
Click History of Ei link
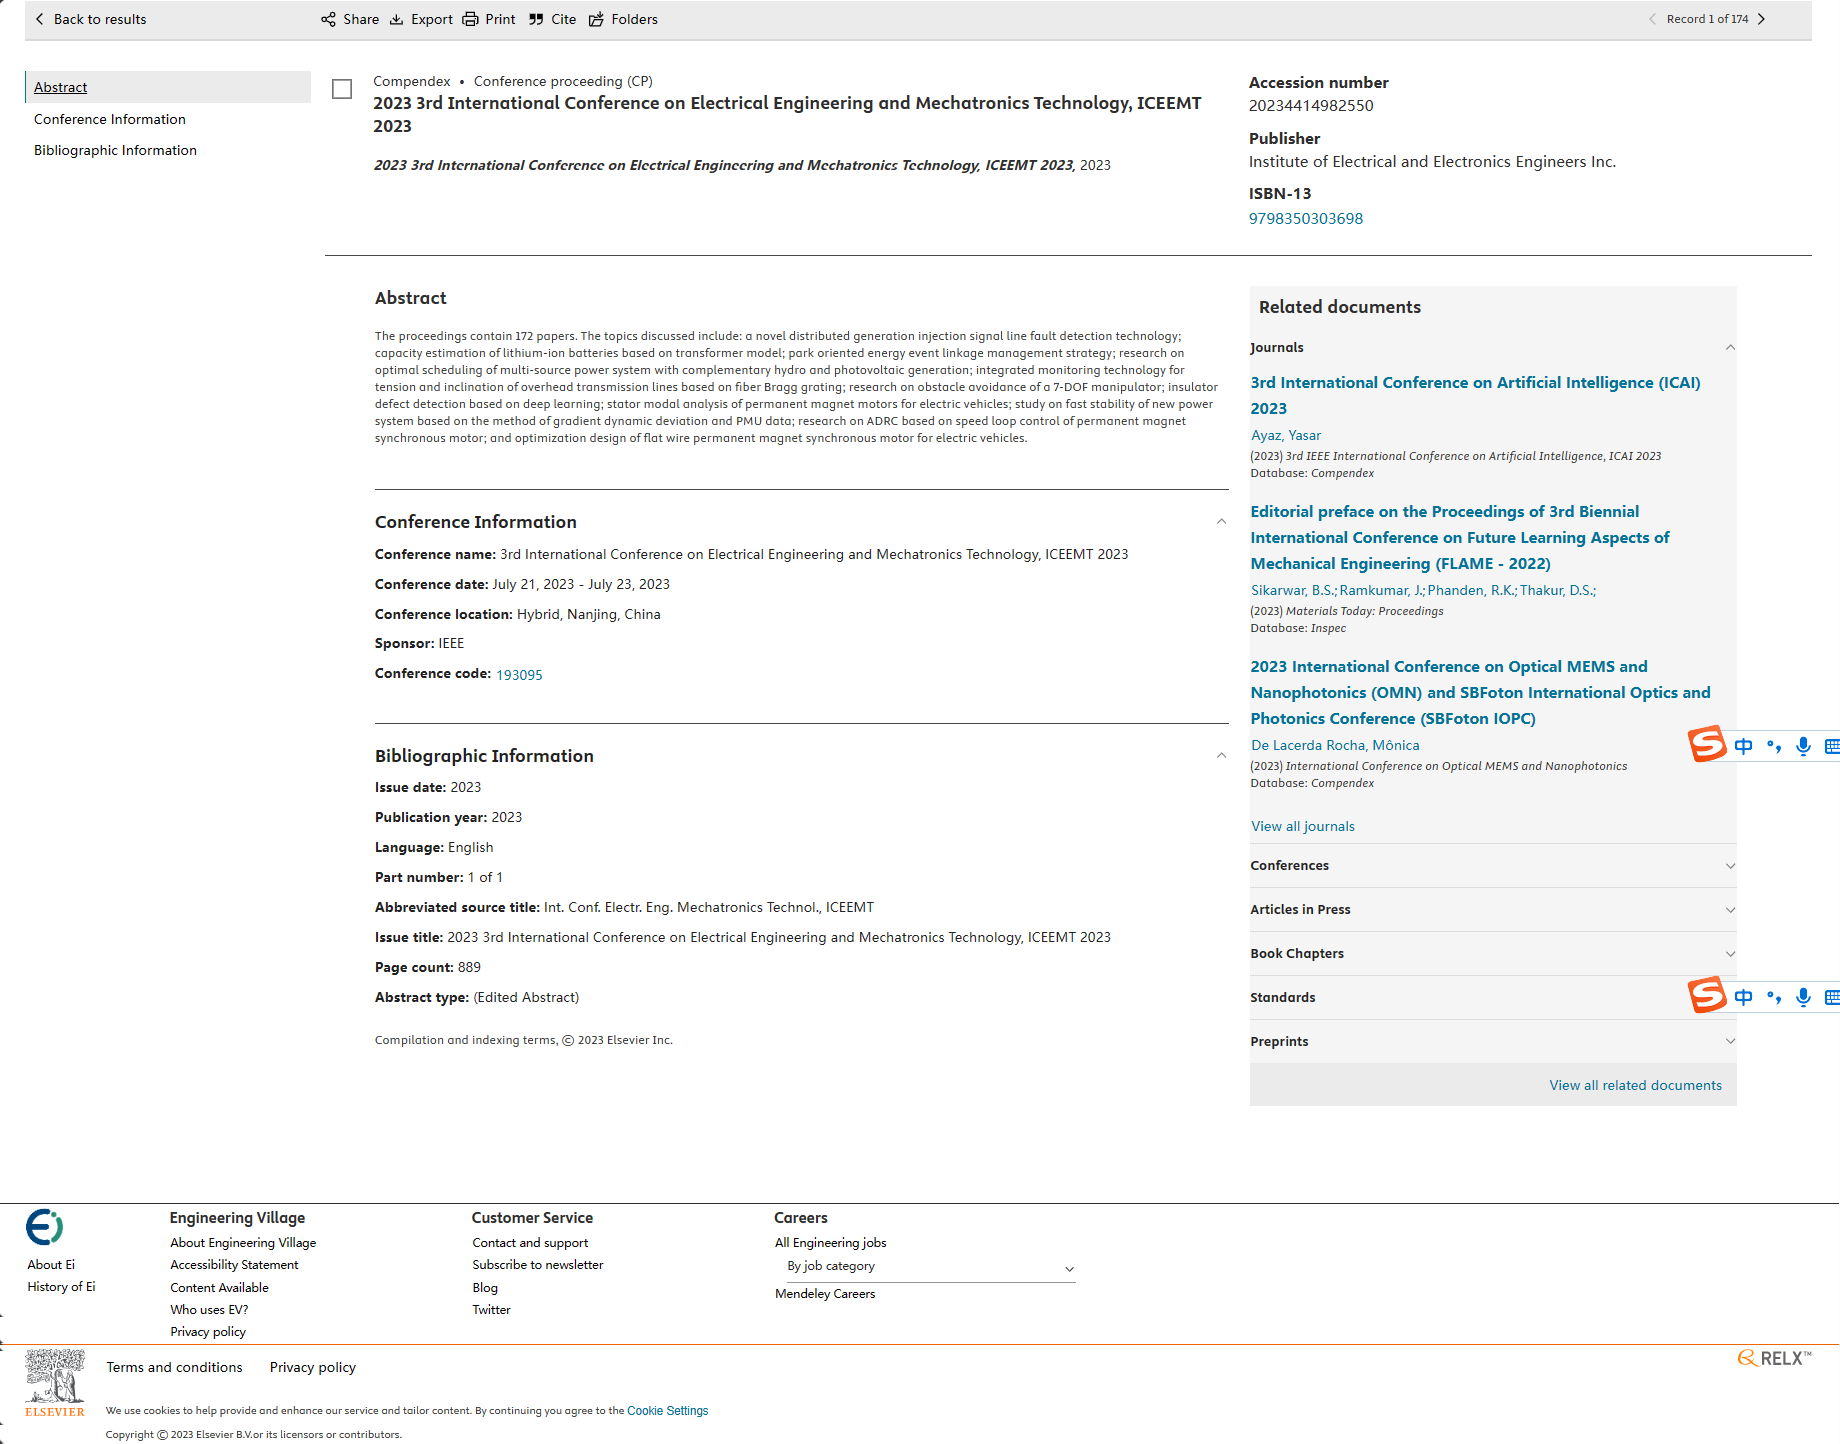pyautogui.click(x=62, y=1286)
